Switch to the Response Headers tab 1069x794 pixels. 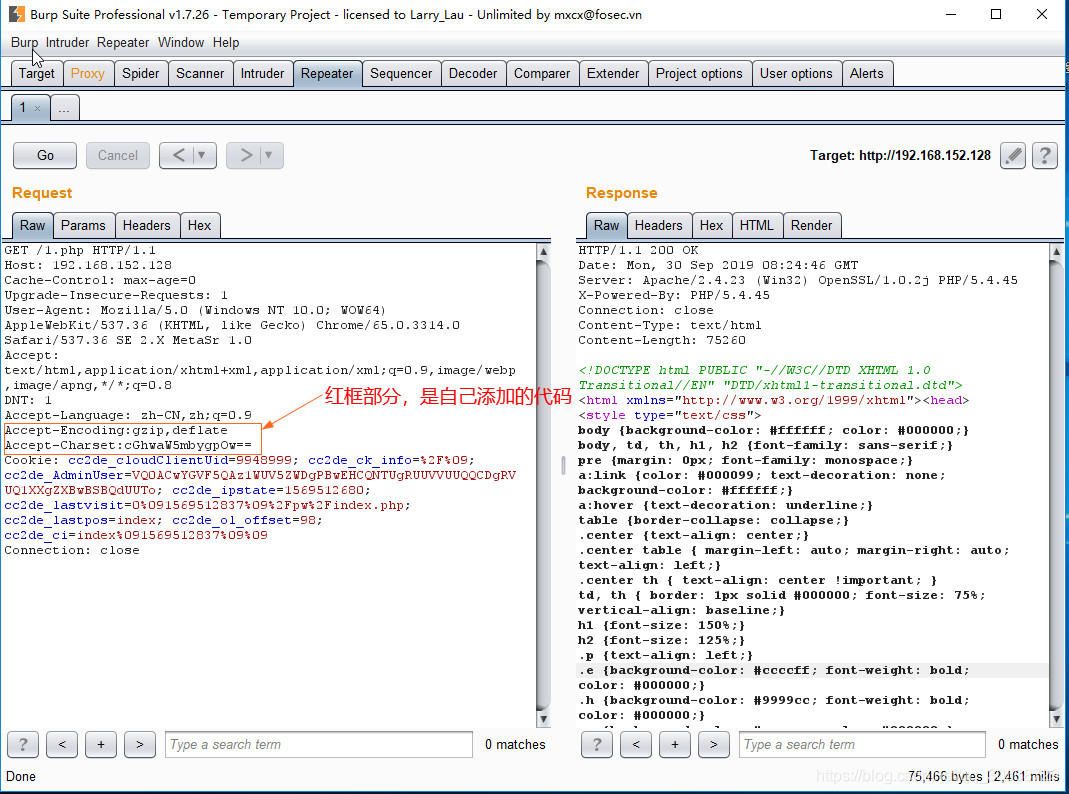pos(659,226)
